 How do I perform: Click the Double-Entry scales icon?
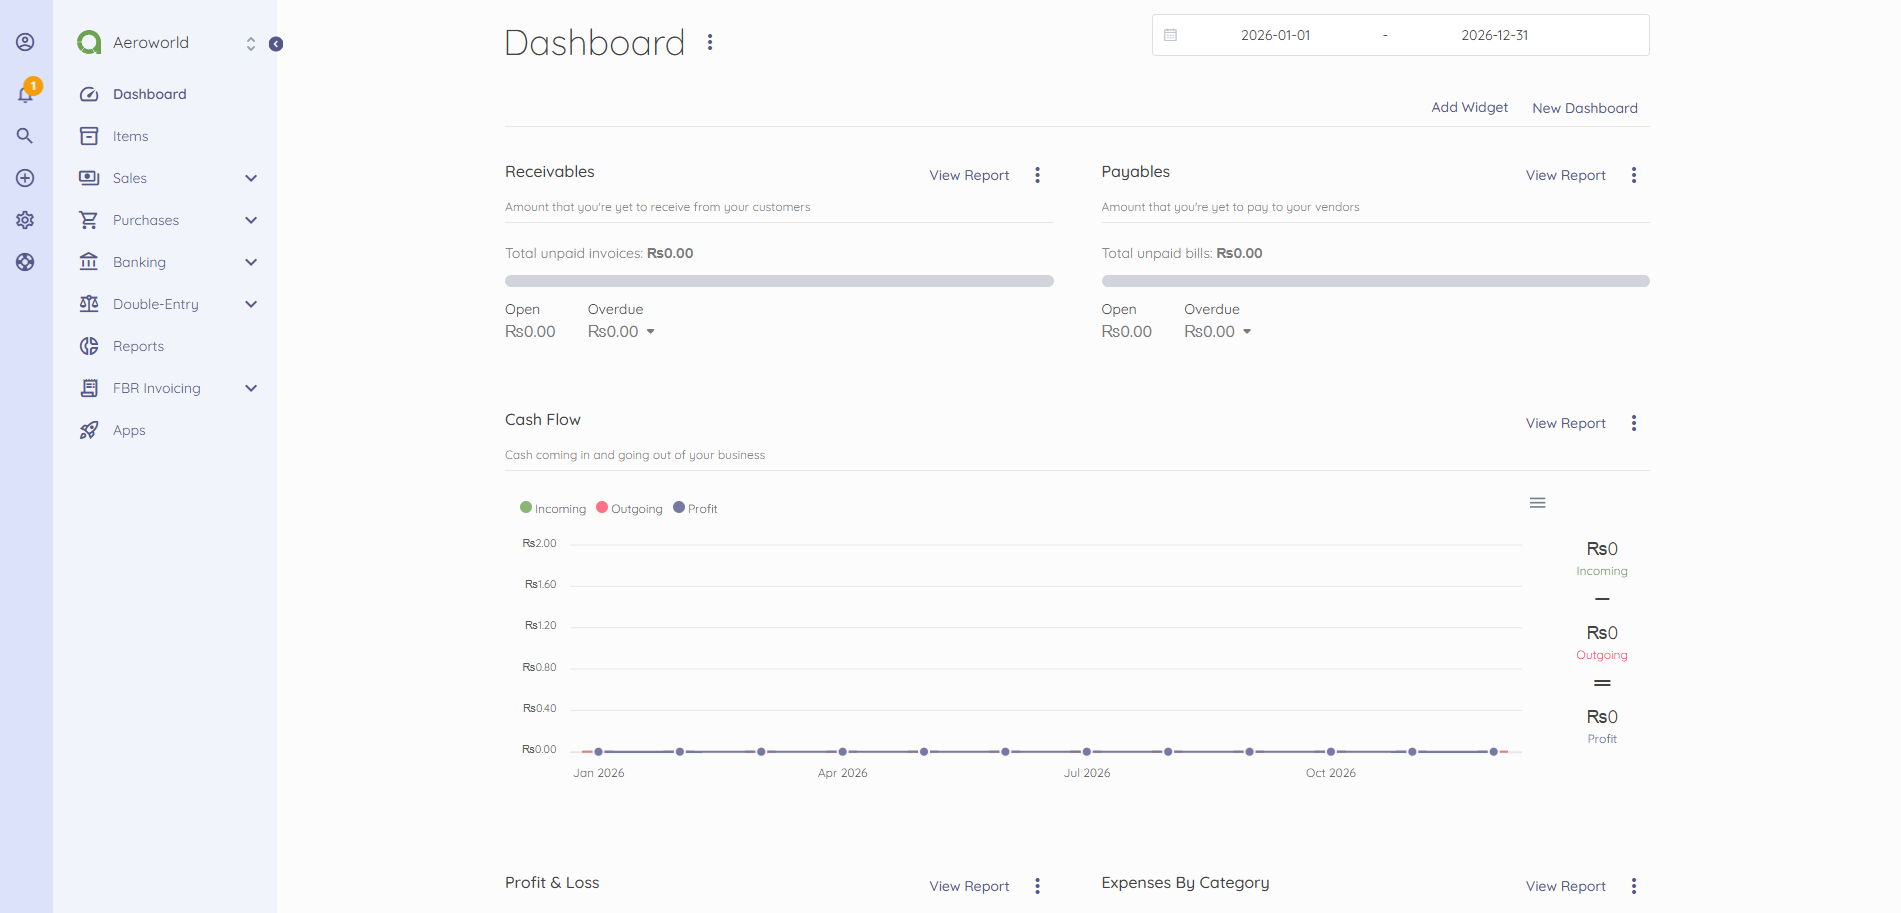89,304
